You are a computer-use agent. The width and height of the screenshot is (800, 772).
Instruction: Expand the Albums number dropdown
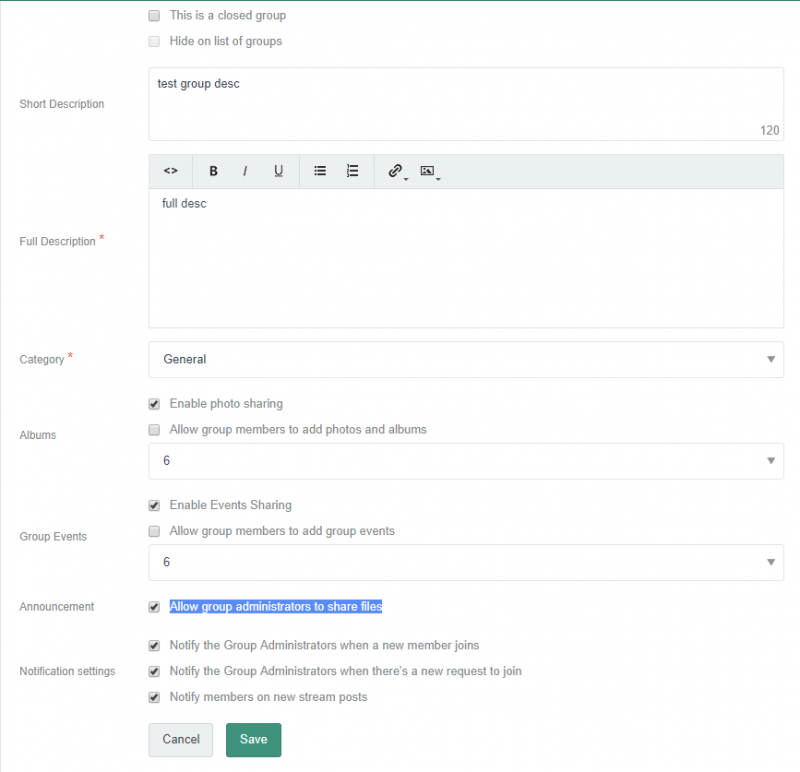point(466,461)
